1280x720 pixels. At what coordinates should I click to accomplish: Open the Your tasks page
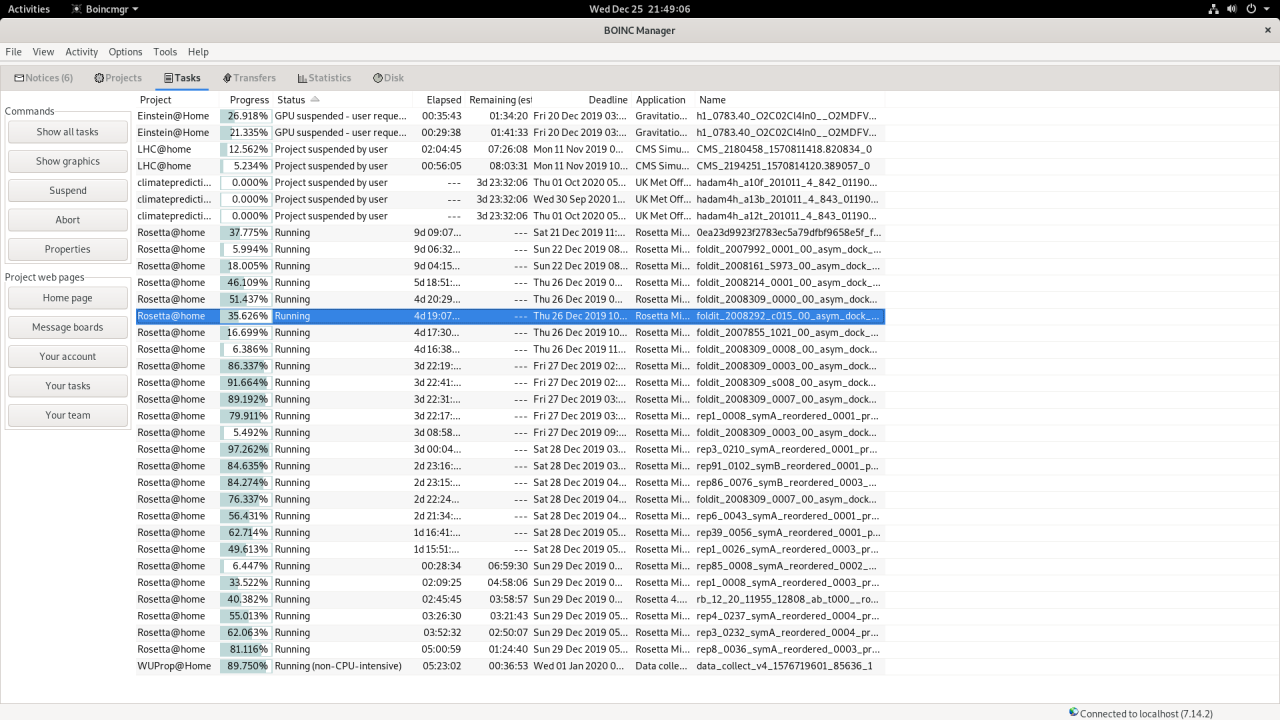(x=68, y=386)
